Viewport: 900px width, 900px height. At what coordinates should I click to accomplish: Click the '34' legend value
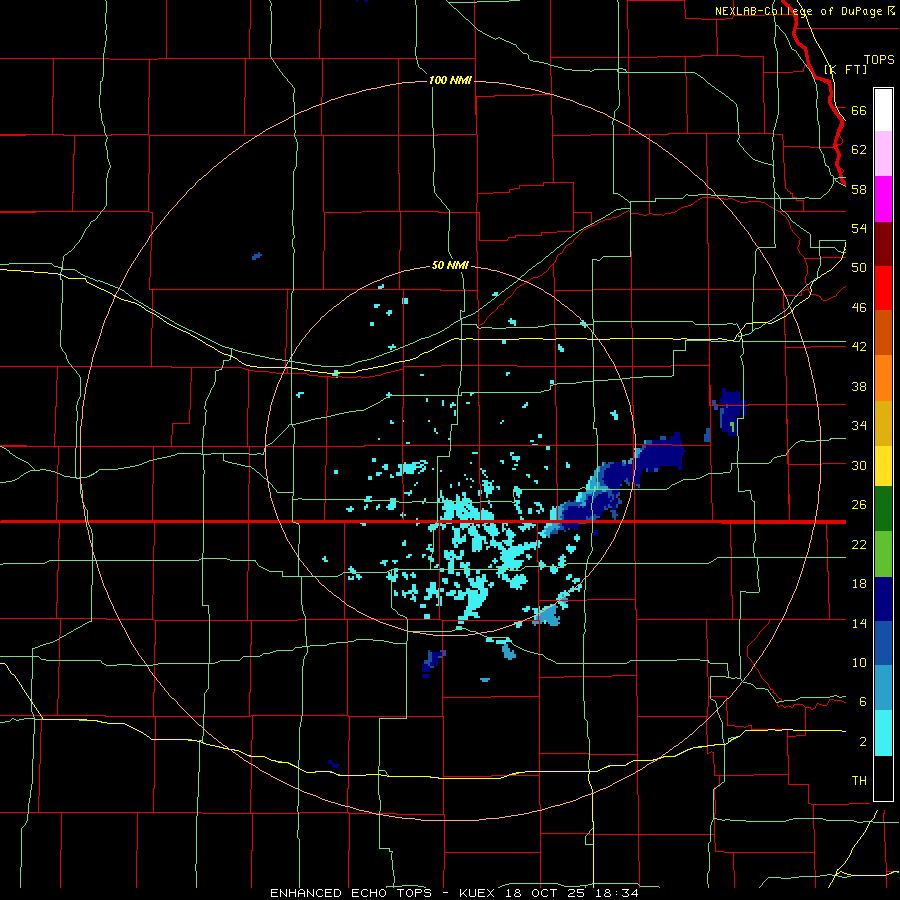859,425
